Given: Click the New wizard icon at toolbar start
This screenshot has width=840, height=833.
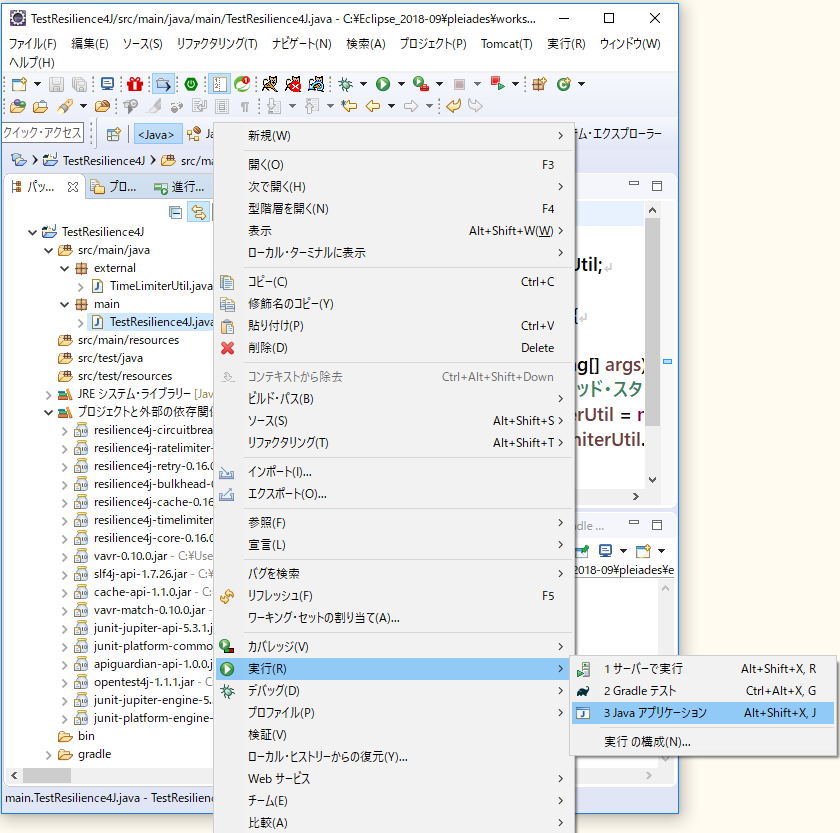Looking at the screenshot, I should 15,85.
